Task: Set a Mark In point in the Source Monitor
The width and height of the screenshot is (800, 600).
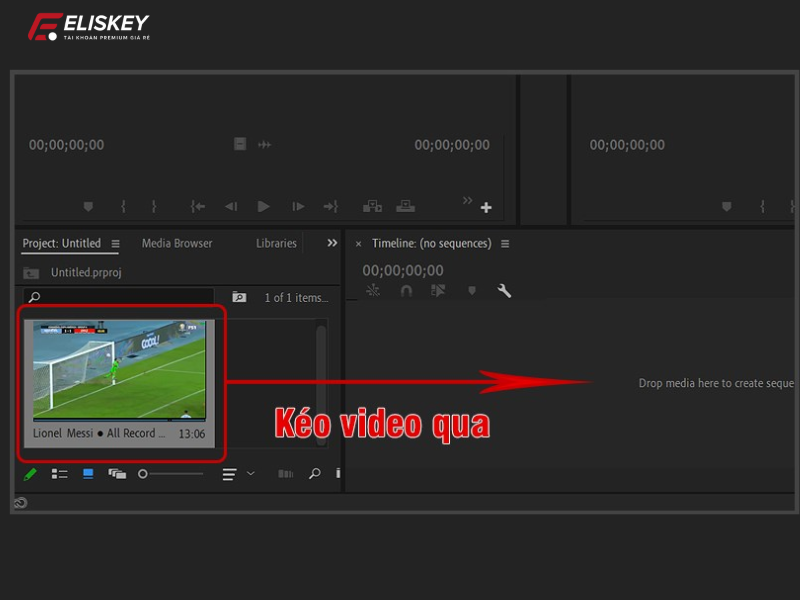Action: coord(122,205)
